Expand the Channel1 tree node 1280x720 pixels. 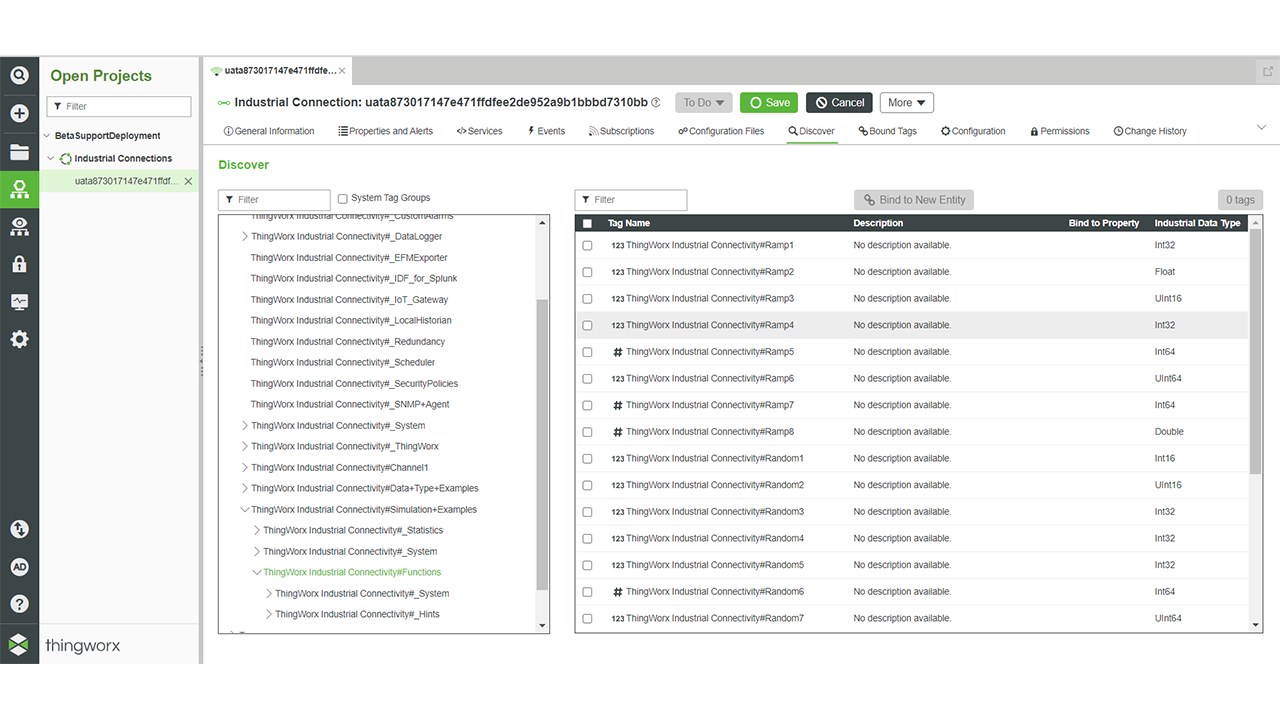(x=245, y=468)
